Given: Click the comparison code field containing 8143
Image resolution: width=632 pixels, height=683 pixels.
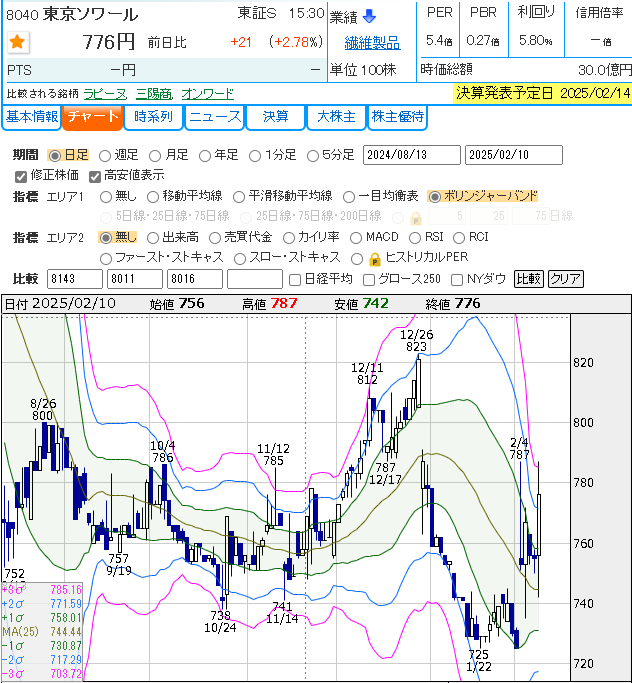Looking at the screenshot, I should point(72,279).
